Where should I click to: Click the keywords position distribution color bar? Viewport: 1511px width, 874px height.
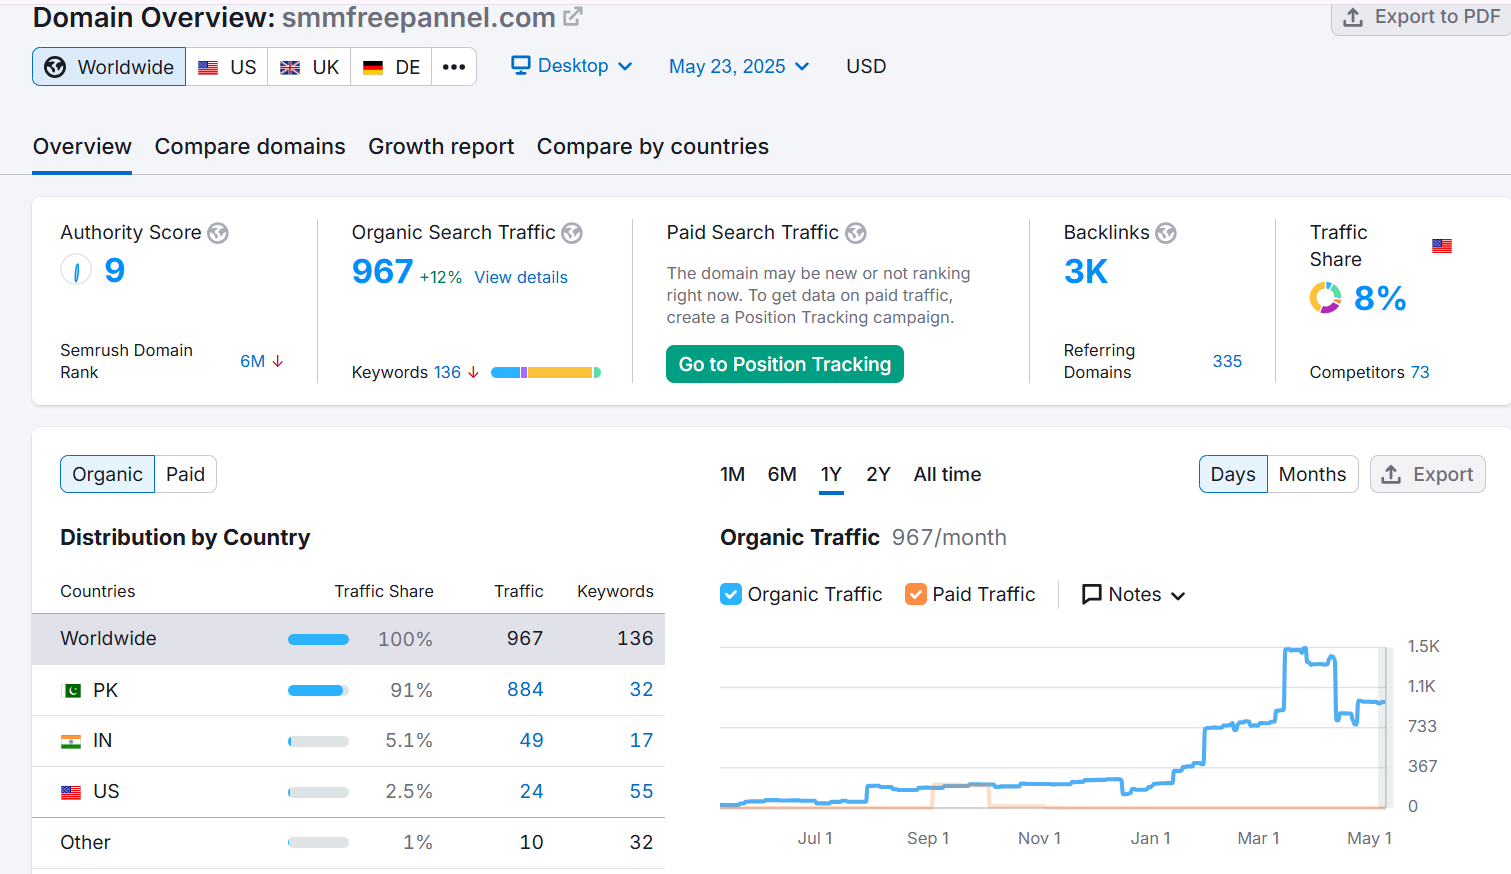[546, 372]
